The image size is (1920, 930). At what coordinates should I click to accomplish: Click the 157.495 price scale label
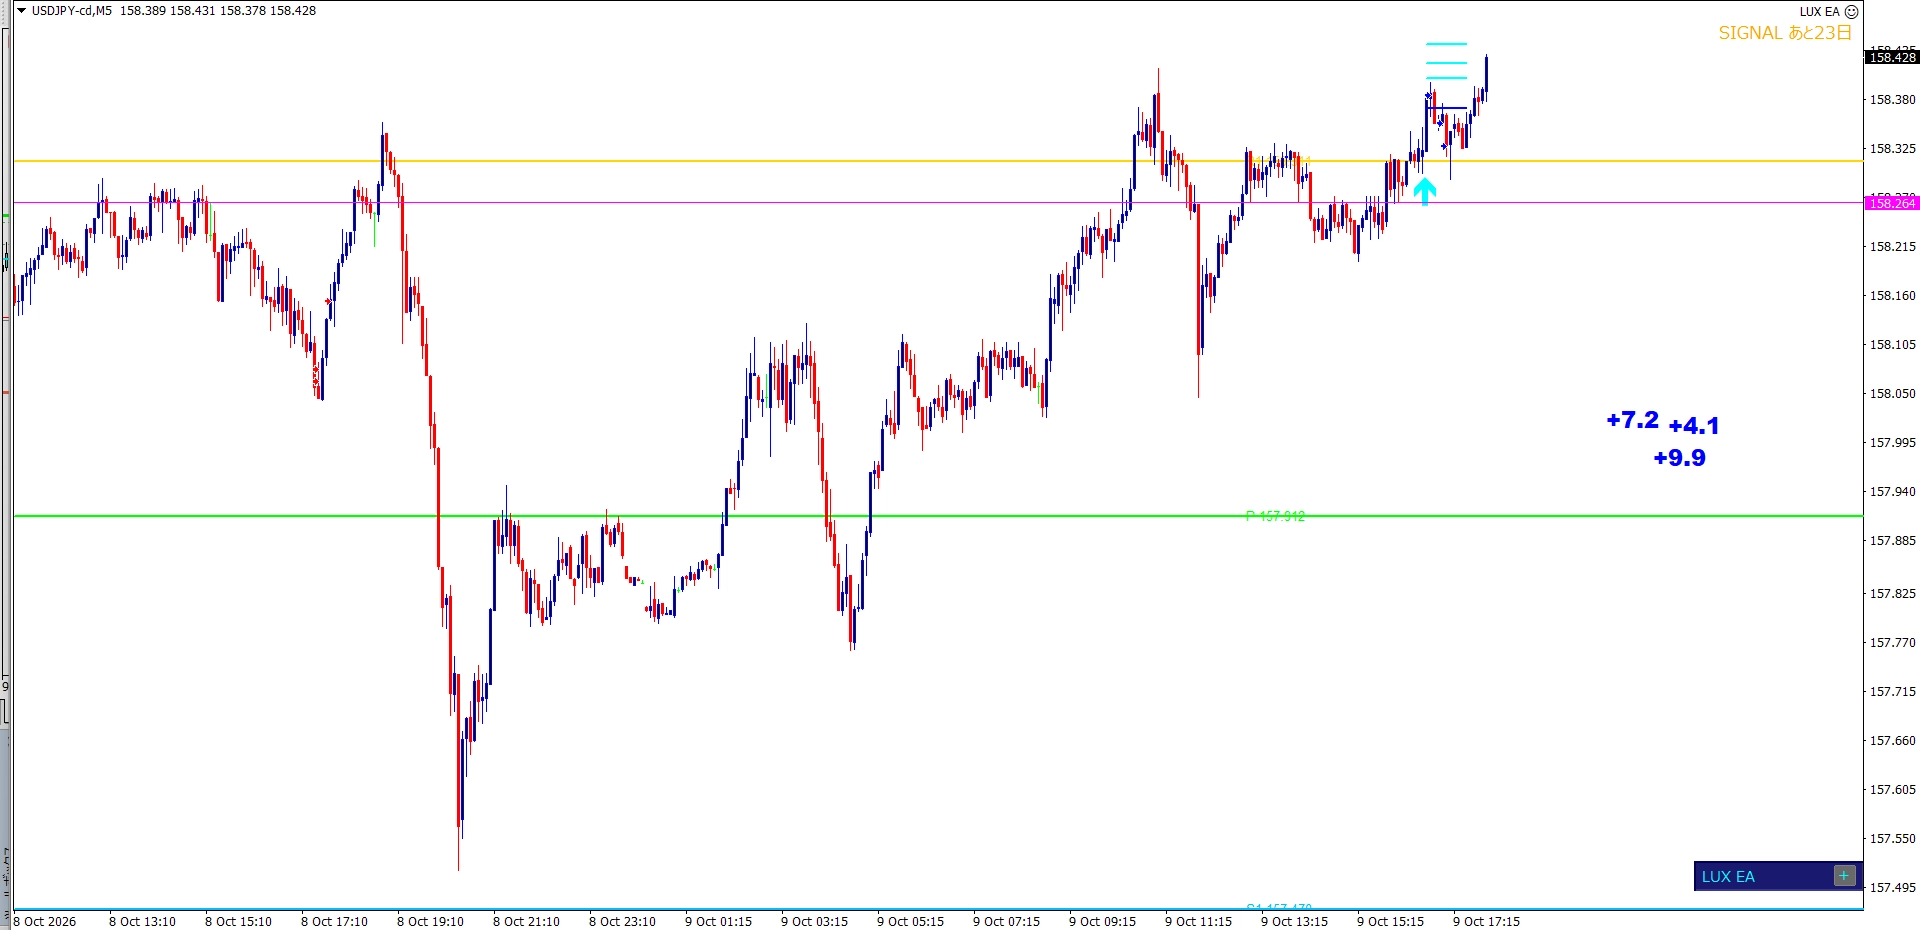point(1893,888)
